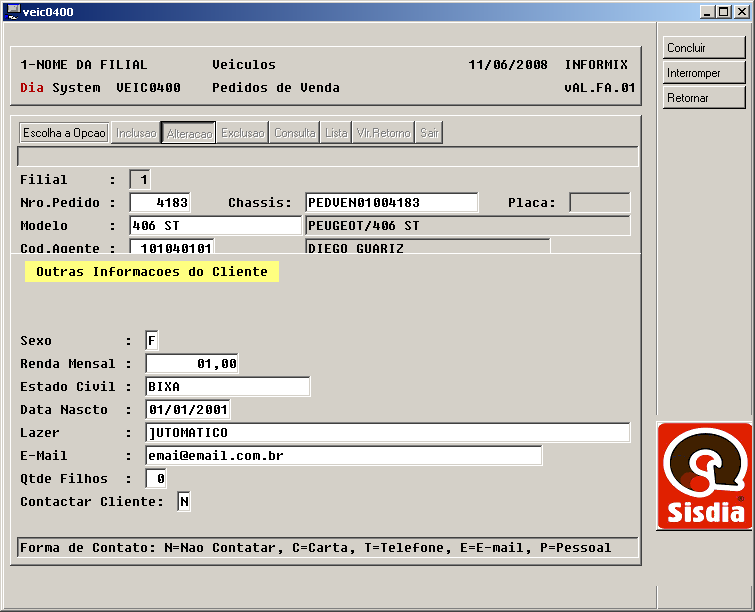This screenshot has width=755, height=612.
Task: Click the DIEGO GUARIZ agent name field
Action: (428, 247)
